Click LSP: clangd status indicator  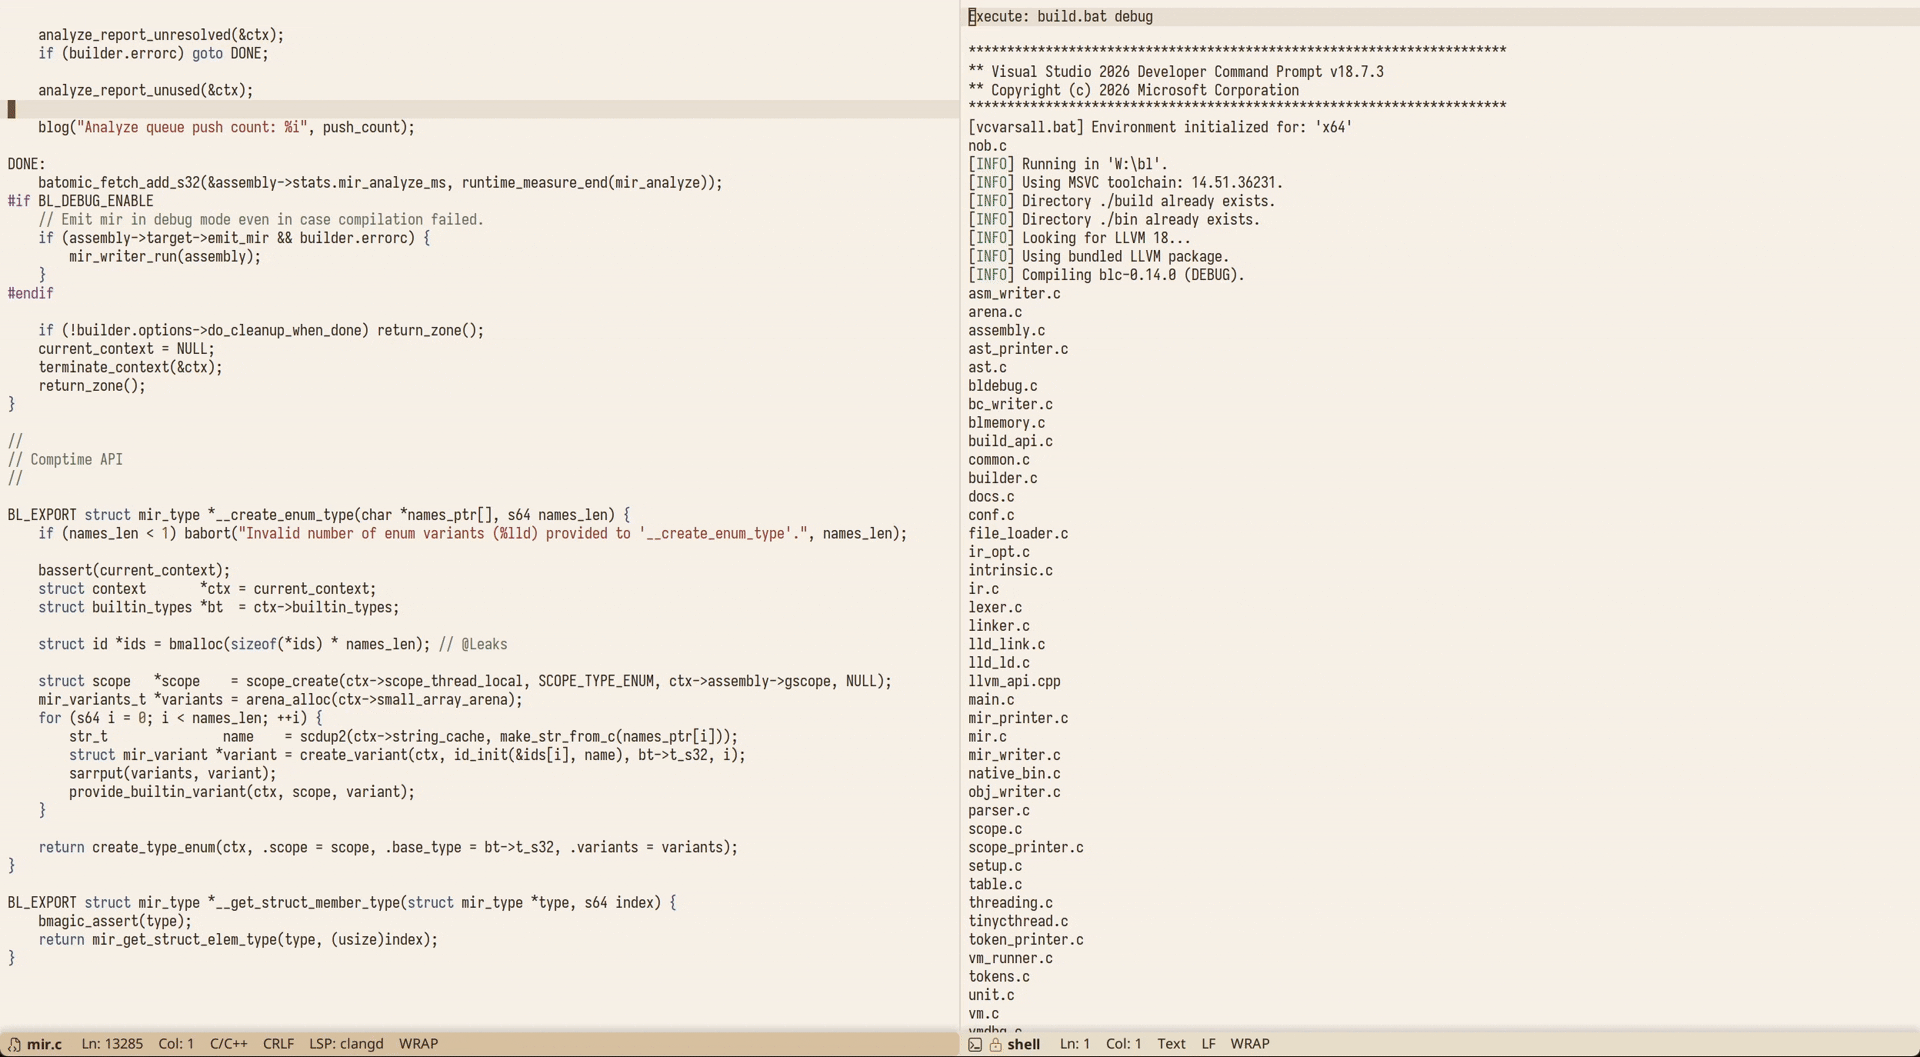pyautogui.click(x=346, y=1043)
